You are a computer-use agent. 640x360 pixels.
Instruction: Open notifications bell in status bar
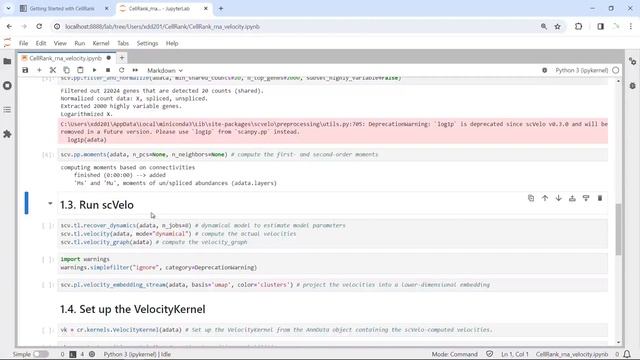tap(627, 354)
